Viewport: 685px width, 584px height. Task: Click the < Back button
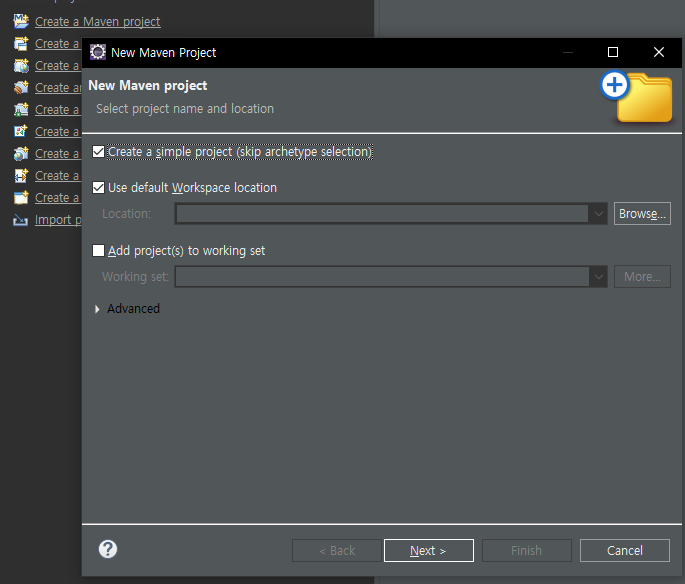337,550
